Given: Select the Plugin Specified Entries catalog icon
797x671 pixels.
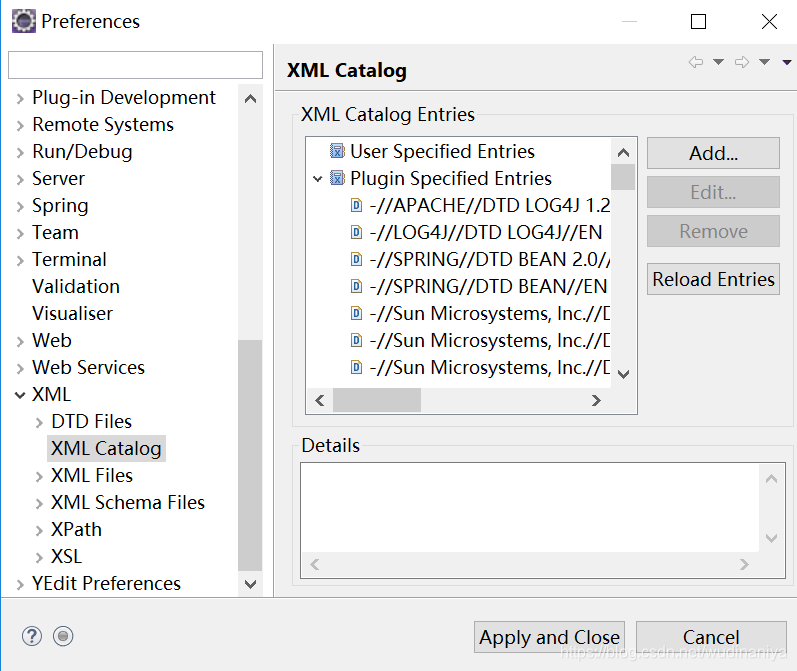Looking at the screenshot, I should pyautogui.click(x=337, y=178).
